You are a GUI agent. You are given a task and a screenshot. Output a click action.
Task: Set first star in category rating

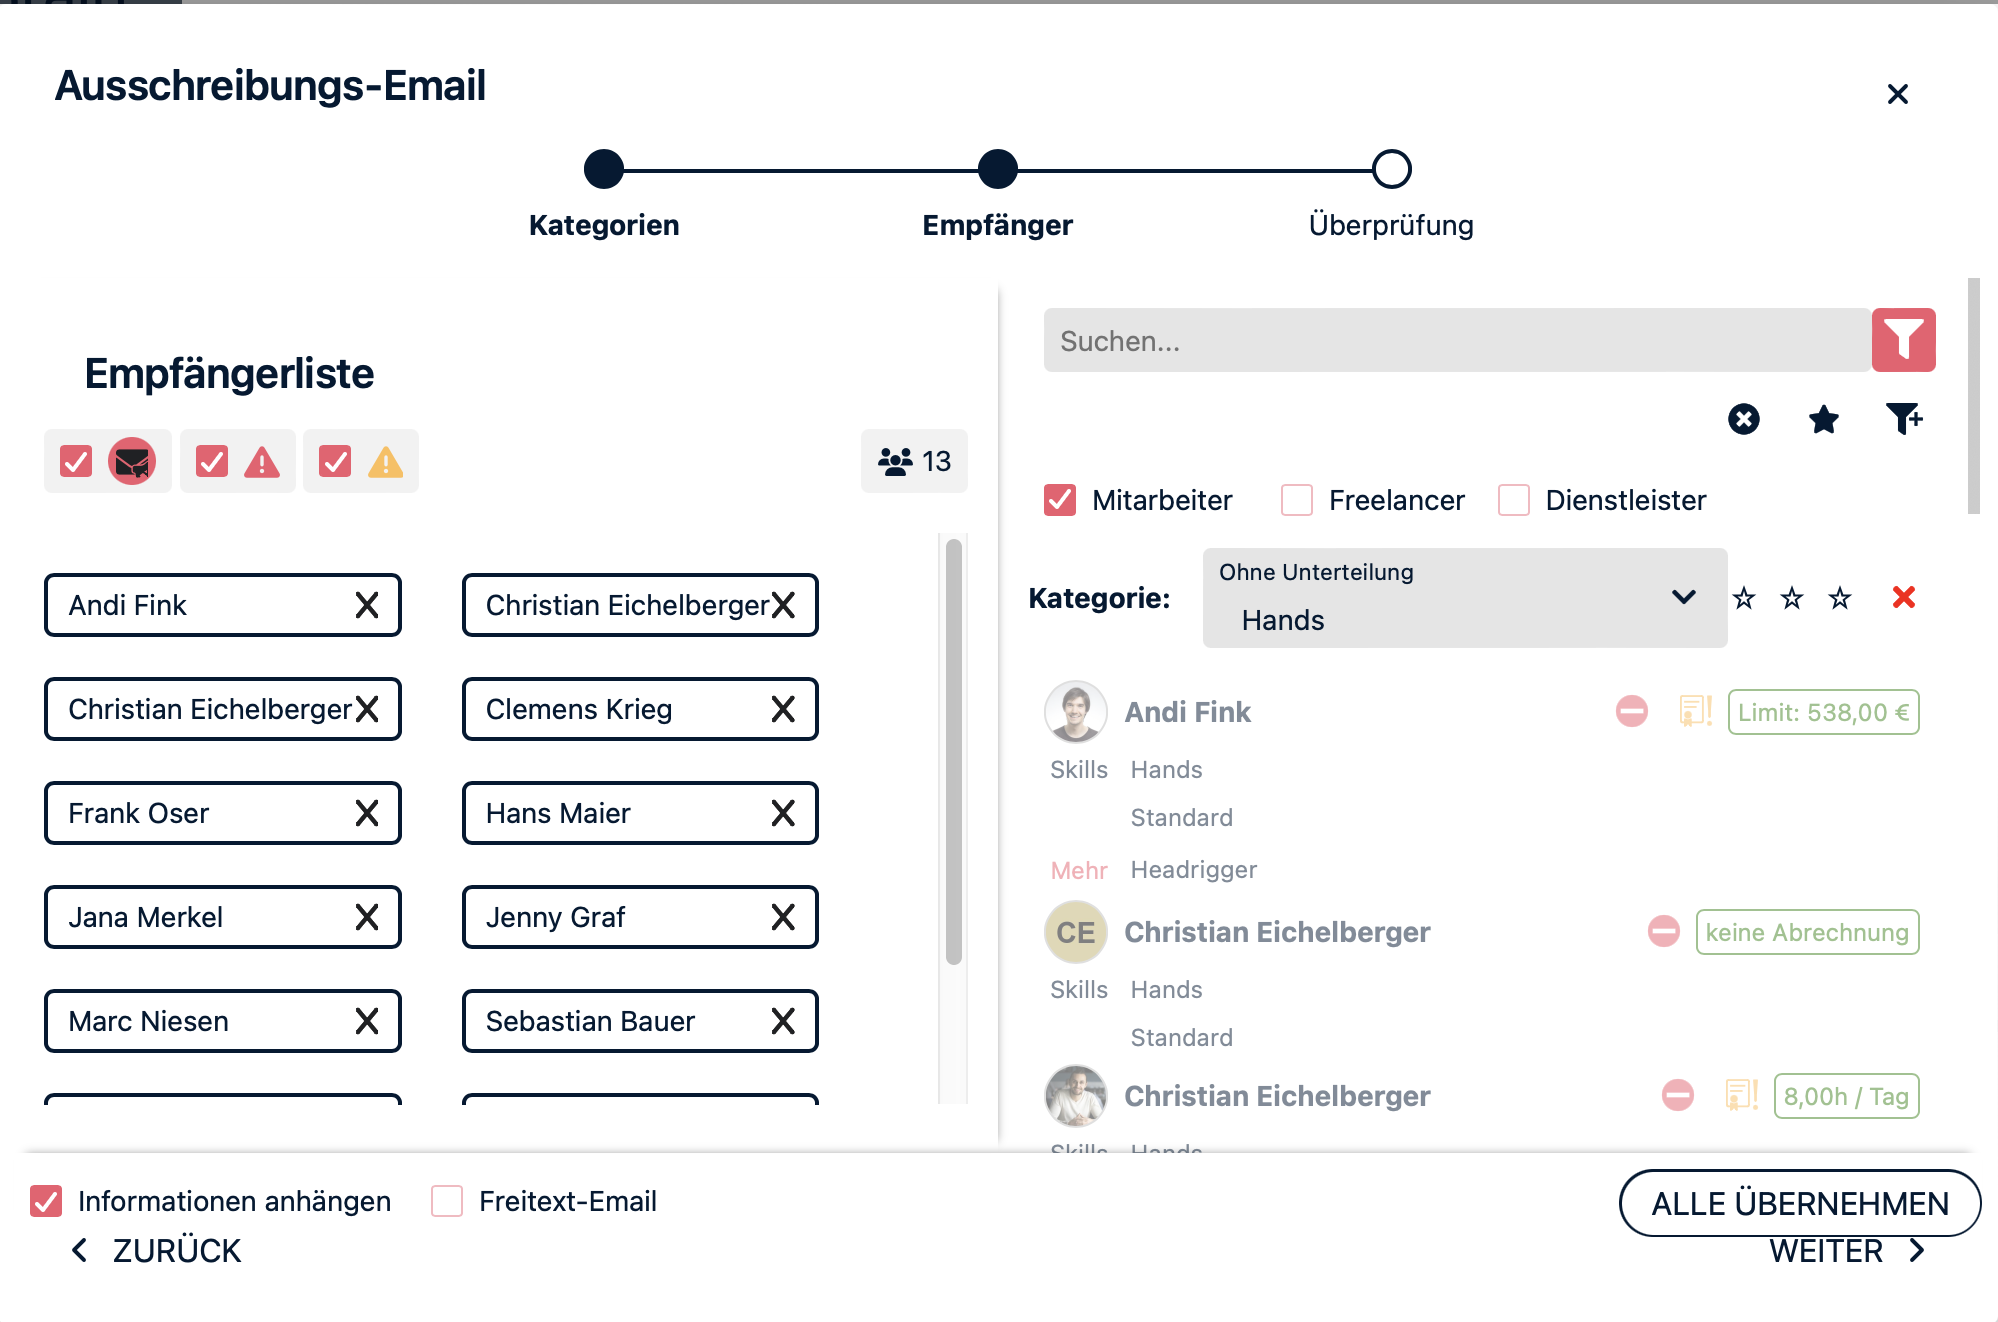1744,598
